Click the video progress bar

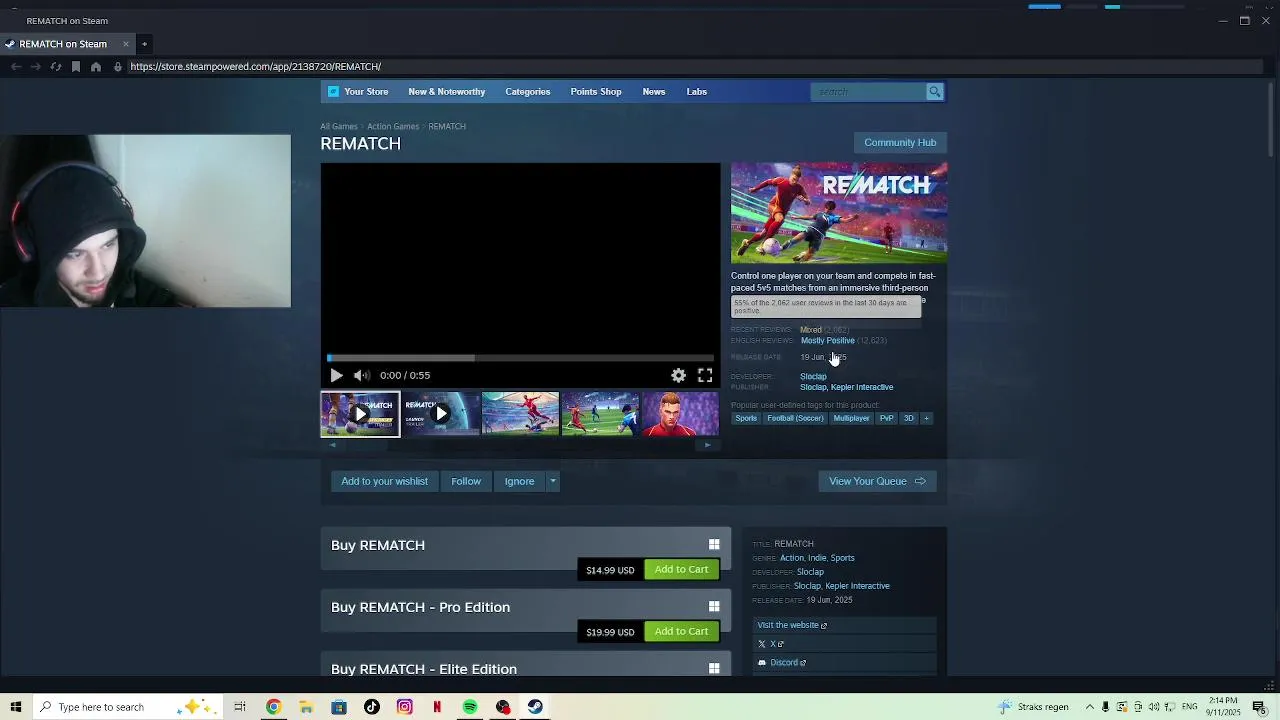(520, 357)
